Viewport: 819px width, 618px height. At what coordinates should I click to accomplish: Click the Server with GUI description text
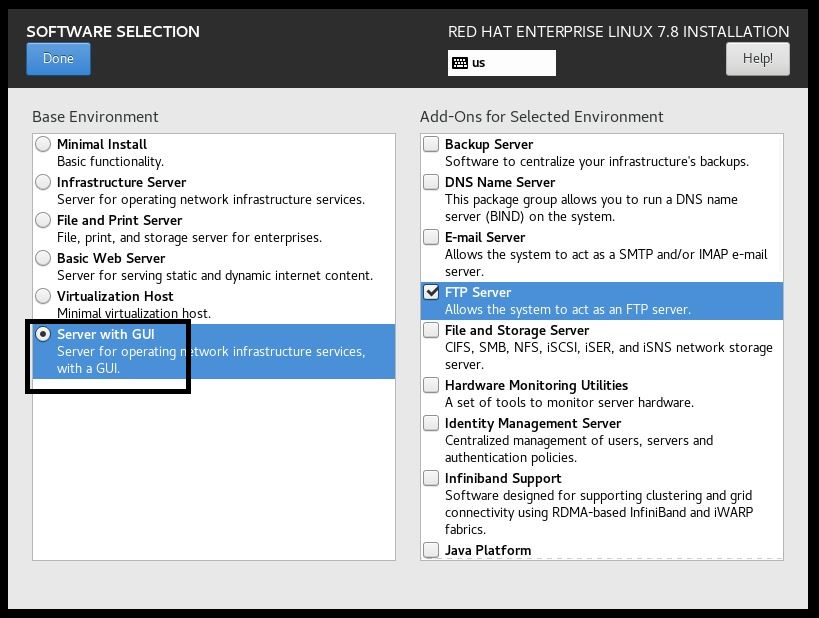coord(211,360)
